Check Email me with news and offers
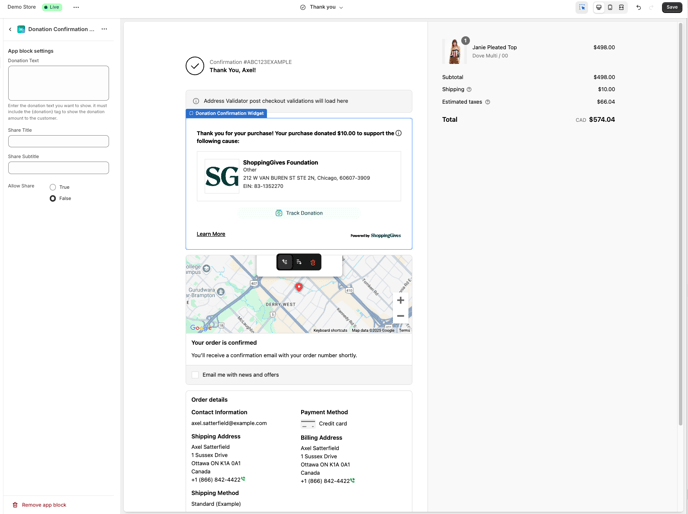This screenshot has height=514, width=688. [x=196, y=375]
